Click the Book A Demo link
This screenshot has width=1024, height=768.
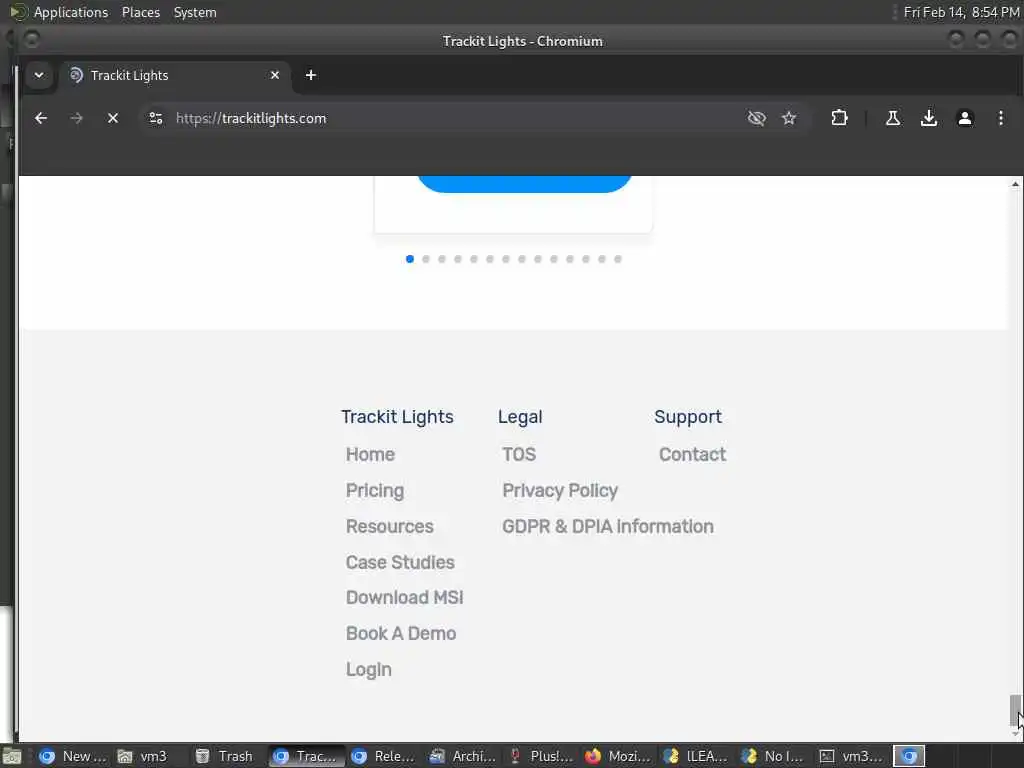[401, 633]
